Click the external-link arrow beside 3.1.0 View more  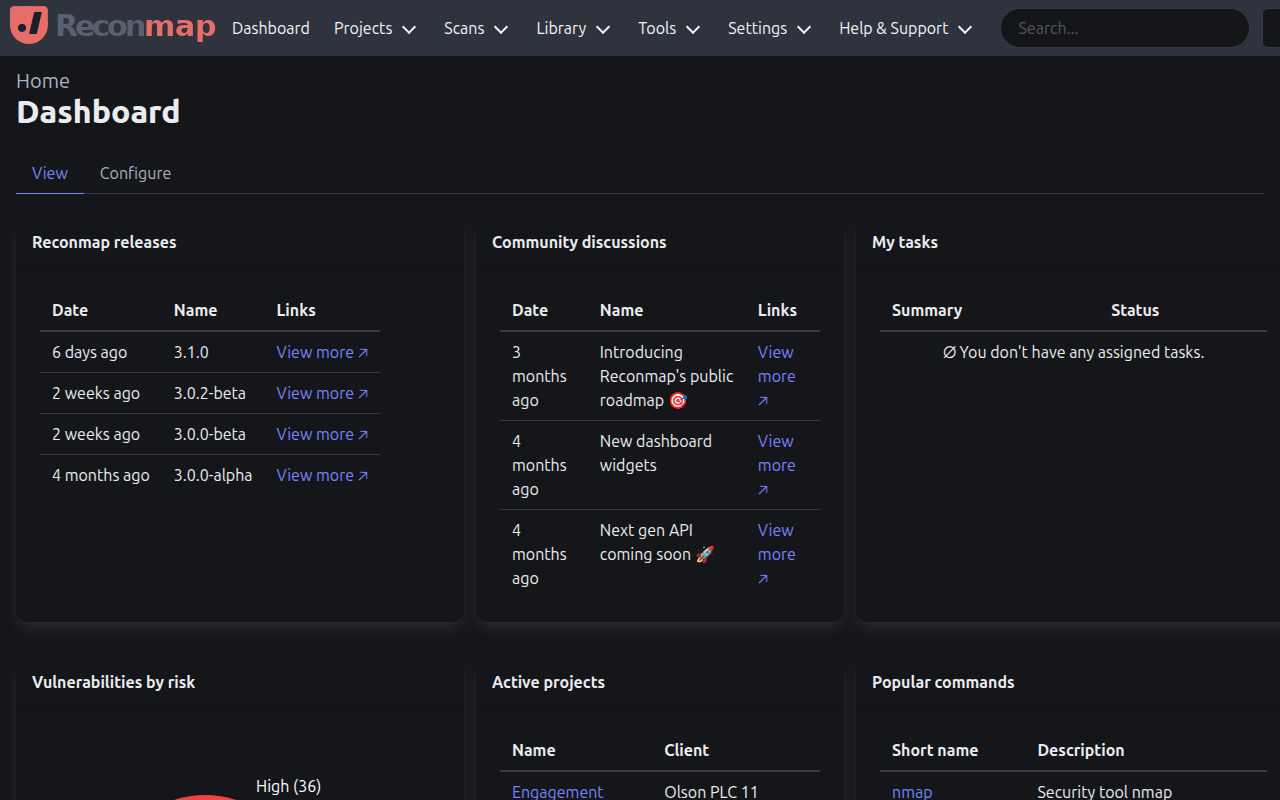[x=363, y=352]
